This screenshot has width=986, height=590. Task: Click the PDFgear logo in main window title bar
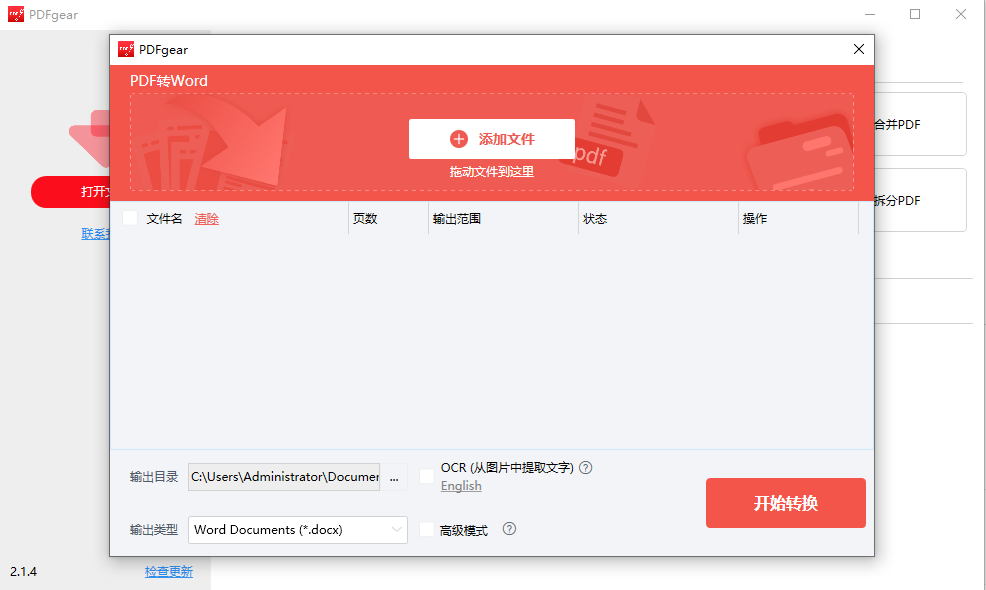coord(15,14)
